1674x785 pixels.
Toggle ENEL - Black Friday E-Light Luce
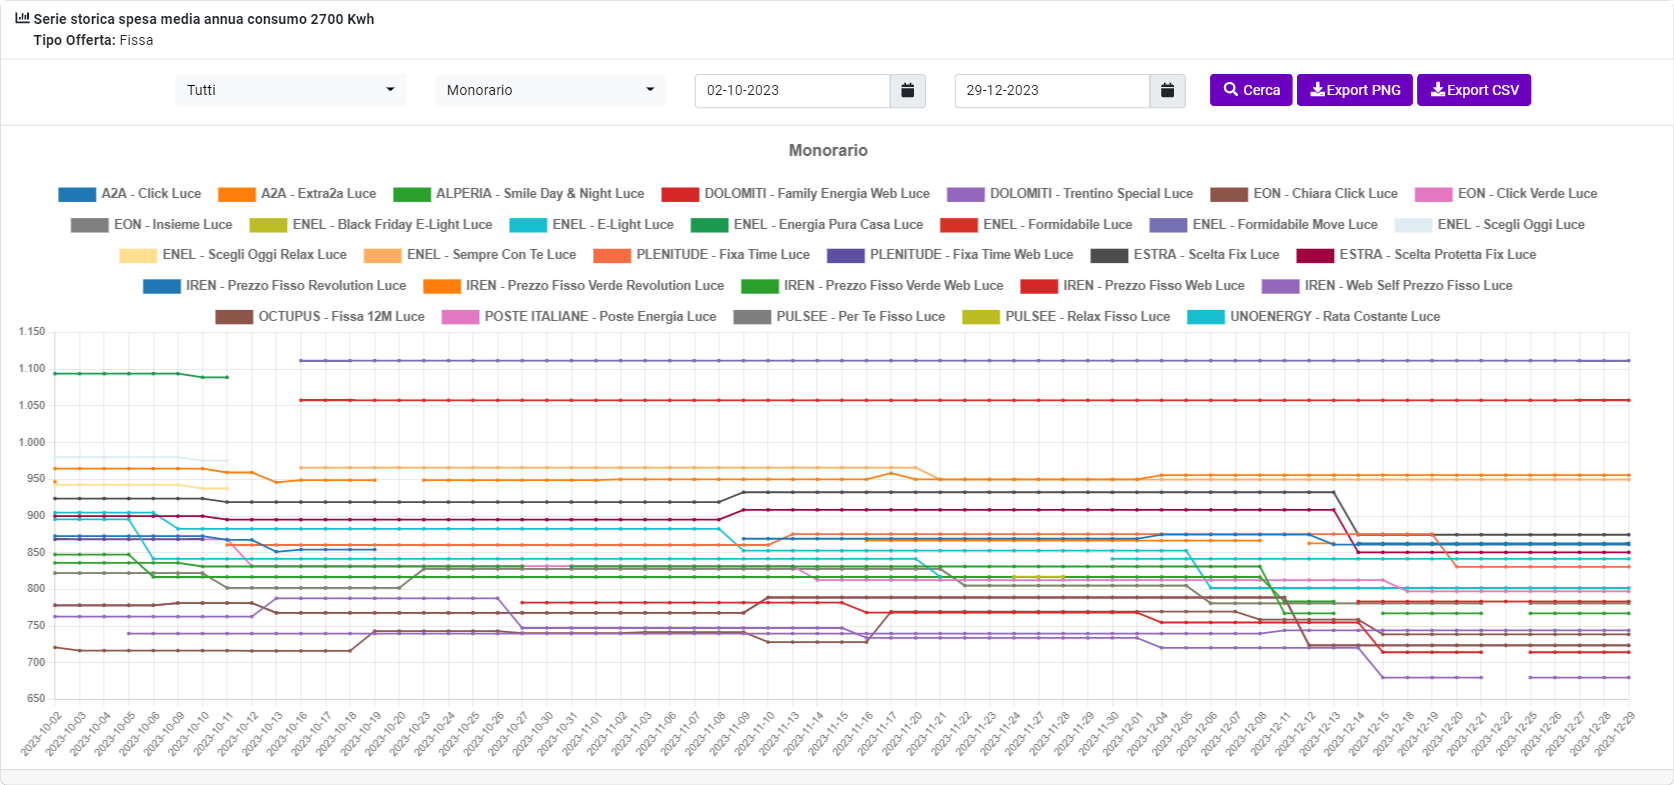pos(371,225)
